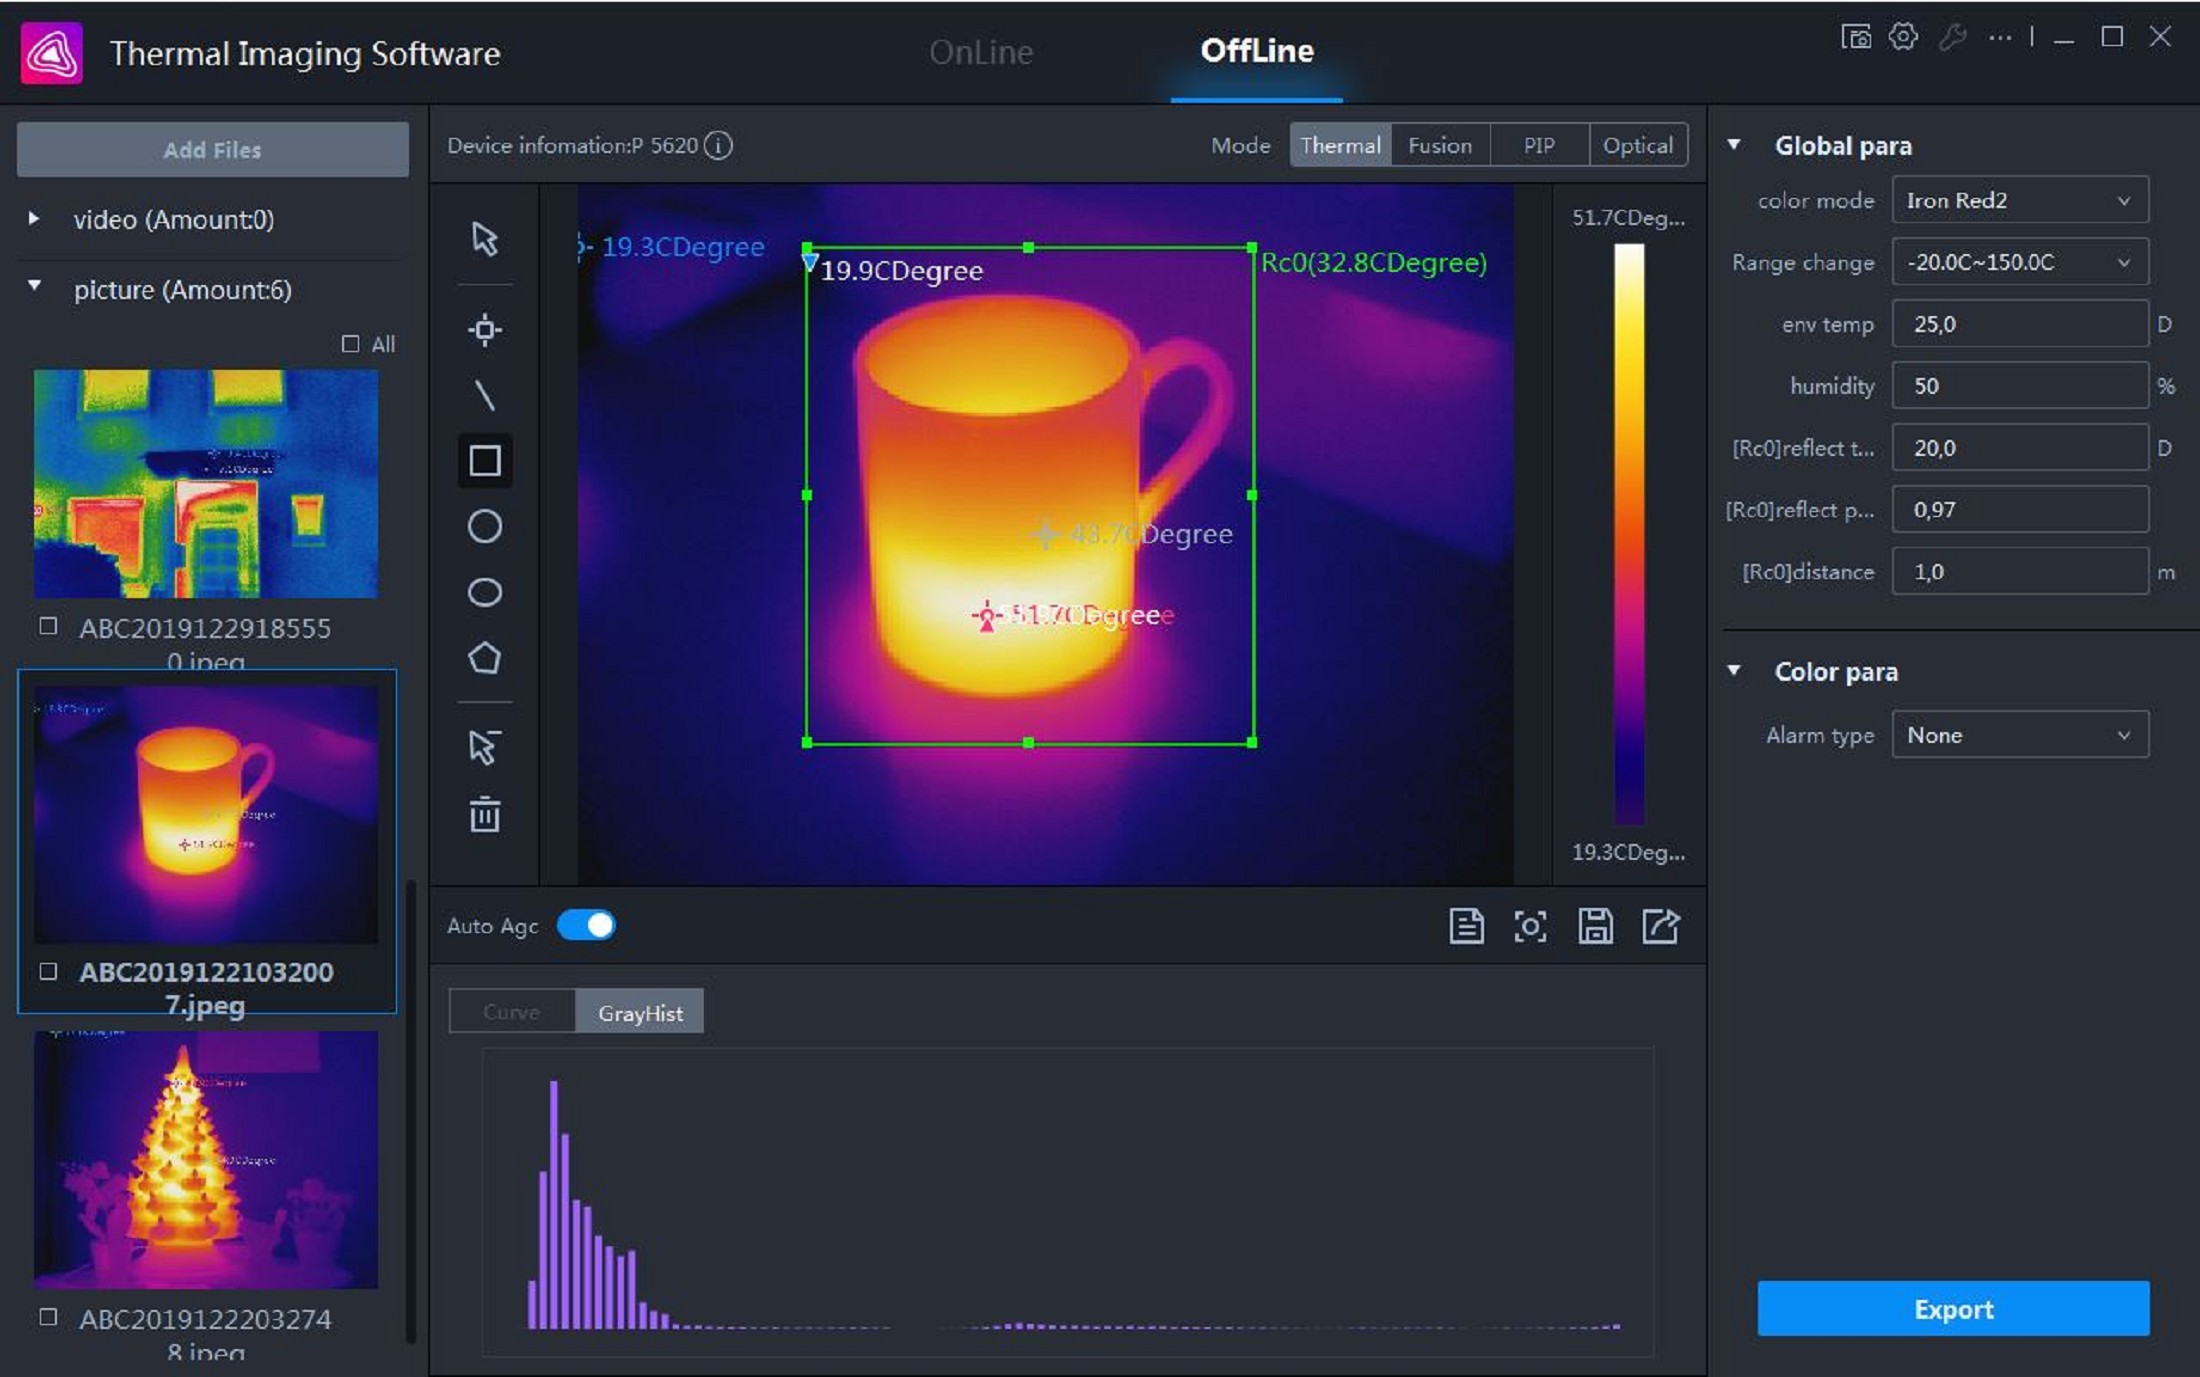Select the rectangle region tool
The width and height of the screenshot is (2200, 1377).
pyautogui.click(x=485, y=462)
